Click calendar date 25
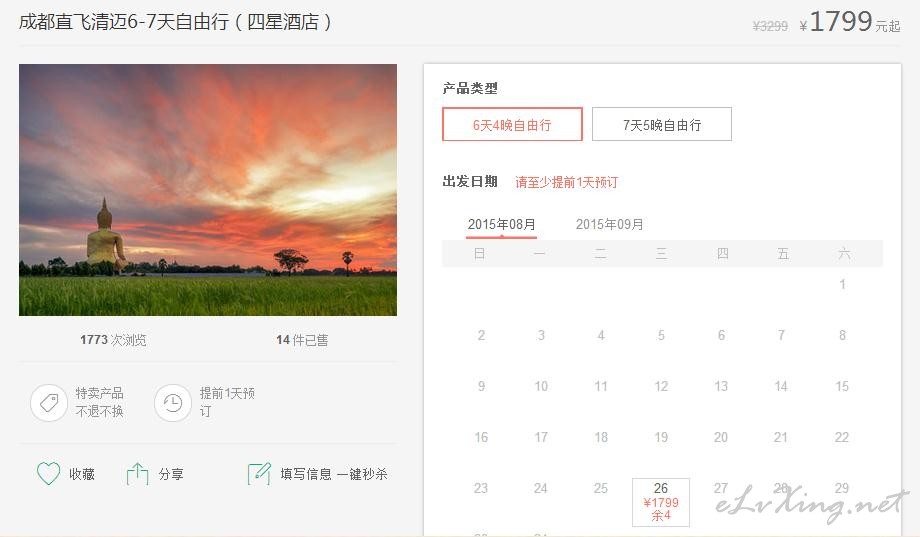 [601, 488]
